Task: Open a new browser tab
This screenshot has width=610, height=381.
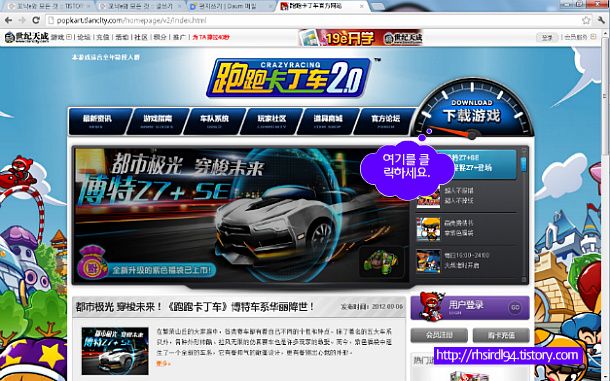Action: (377, 6)
